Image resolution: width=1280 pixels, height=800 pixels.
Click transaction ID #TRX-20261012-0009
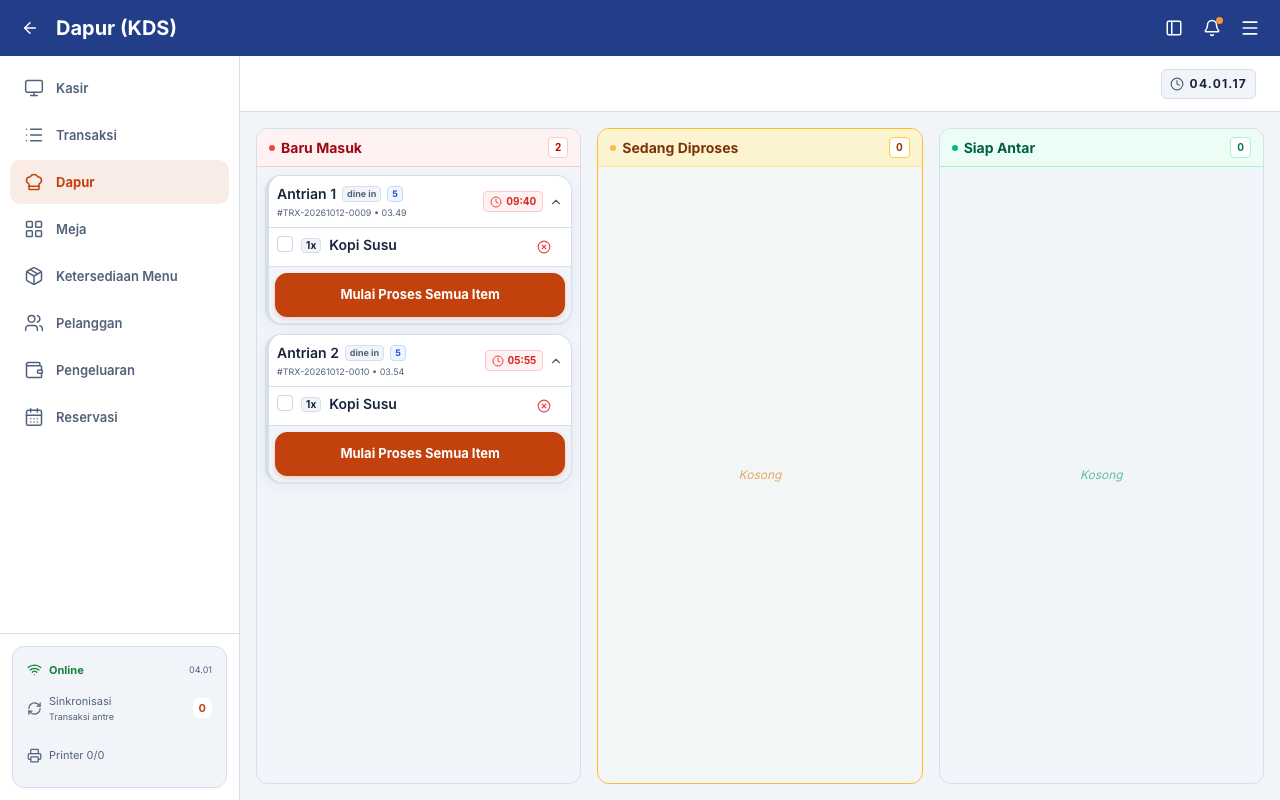324,213
